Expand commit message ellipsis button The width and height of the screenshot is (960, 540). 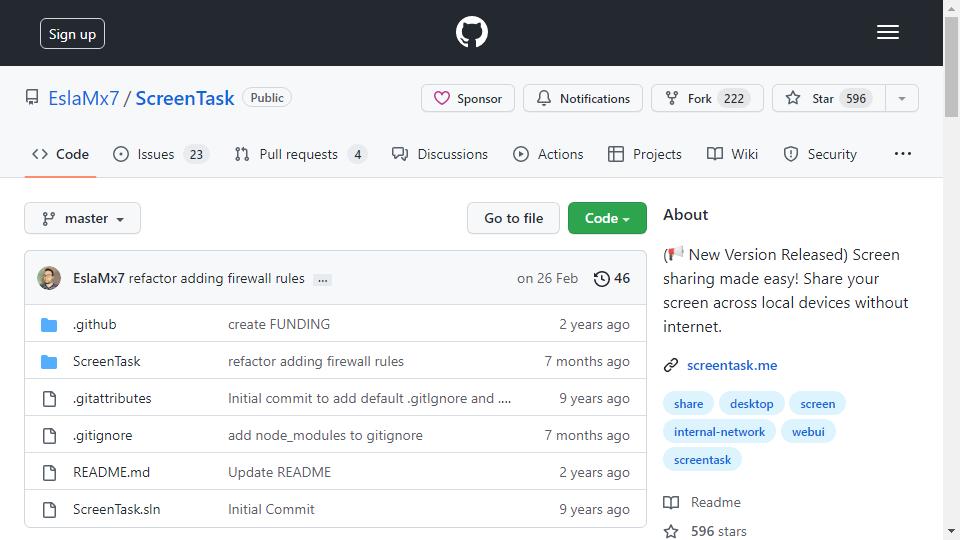pos(322,280)
